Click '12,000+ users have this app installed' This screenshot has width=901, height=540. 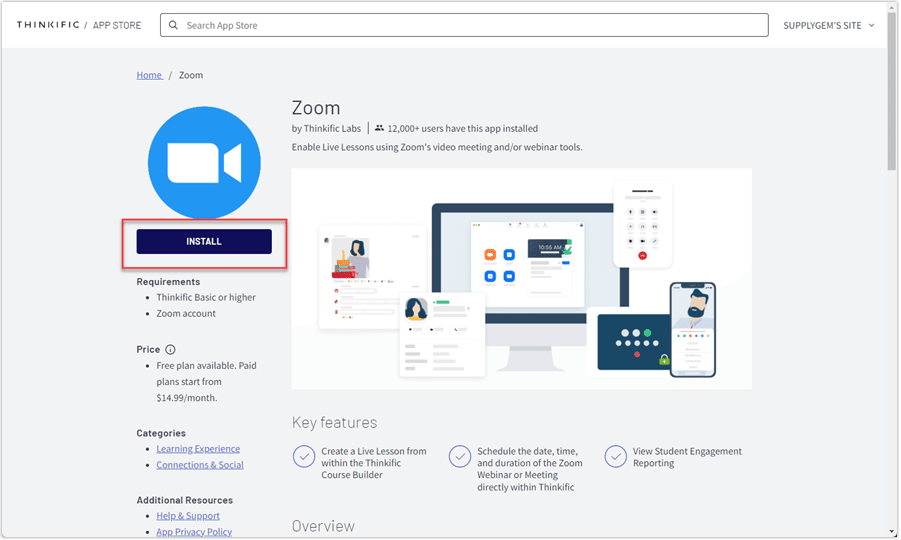(x=463, y=128)
